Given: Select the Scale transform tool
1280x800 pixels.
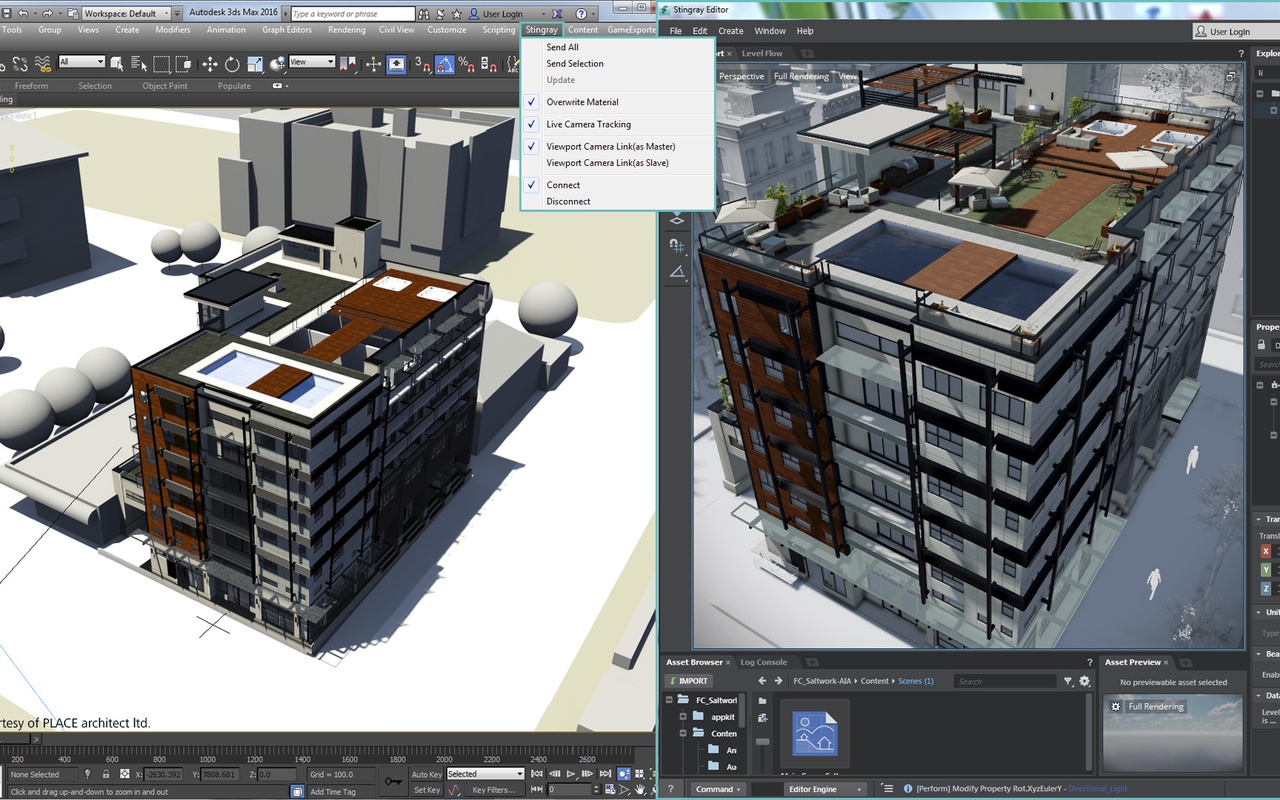Looking at the screenshot, I should pos(254,64).
